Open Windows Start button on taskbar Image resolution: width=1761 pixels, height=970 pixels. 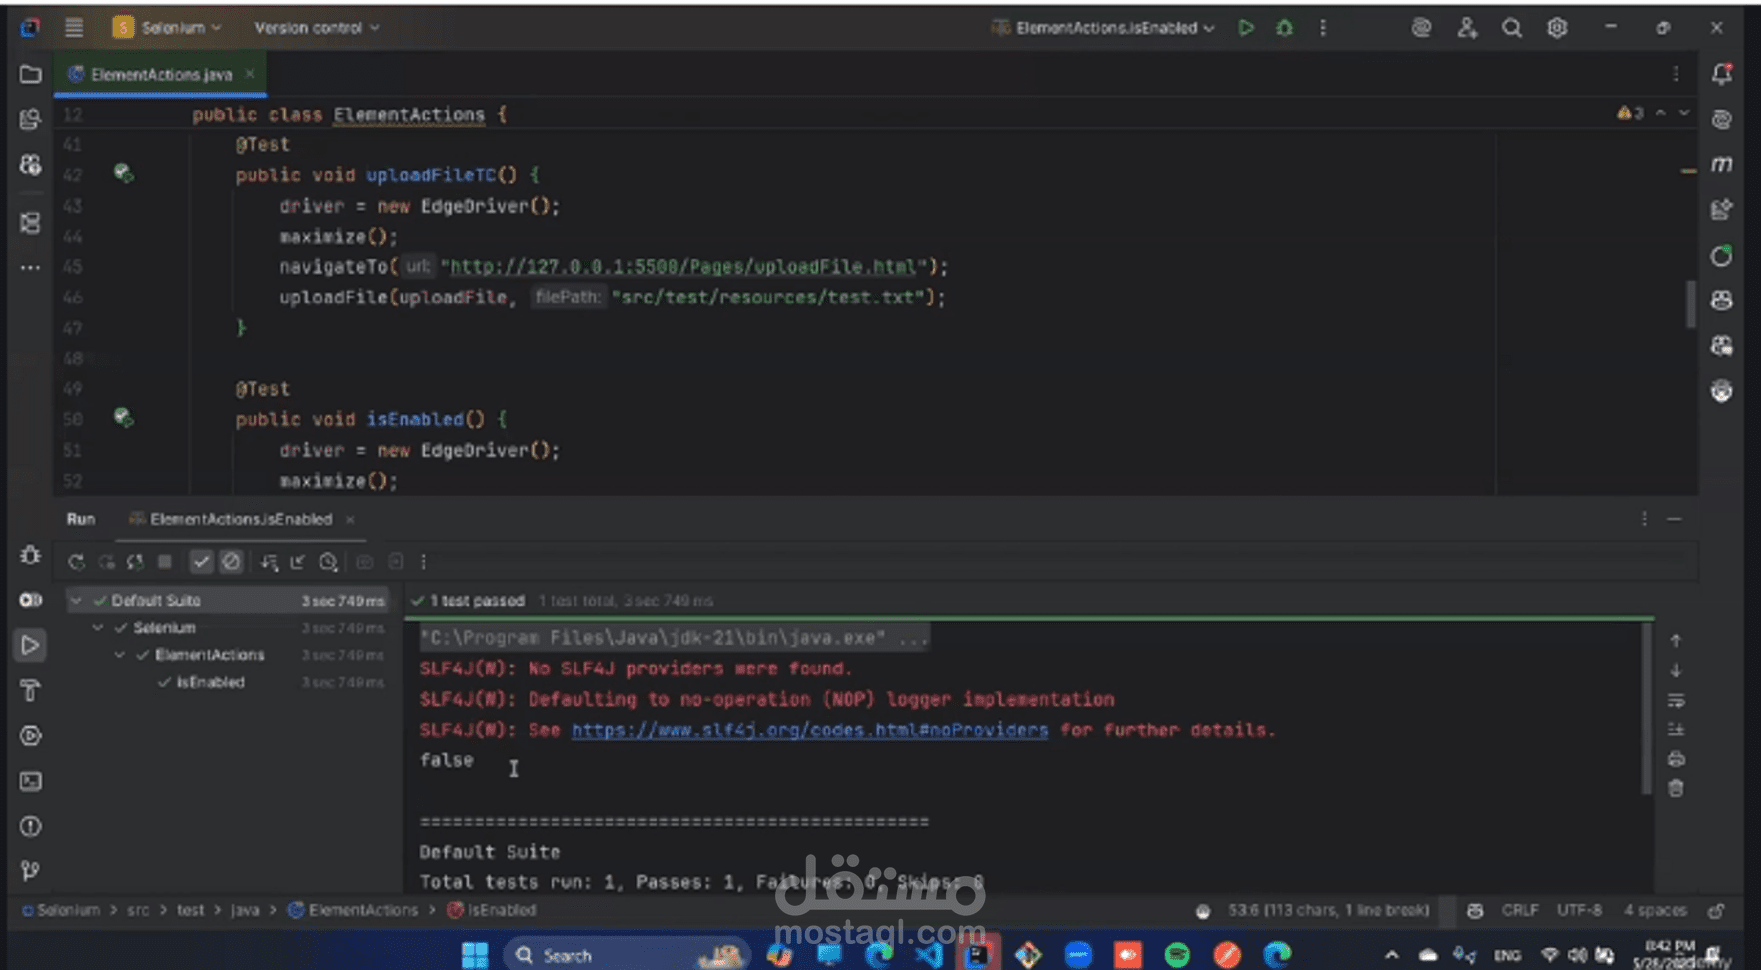click(475, 955)
